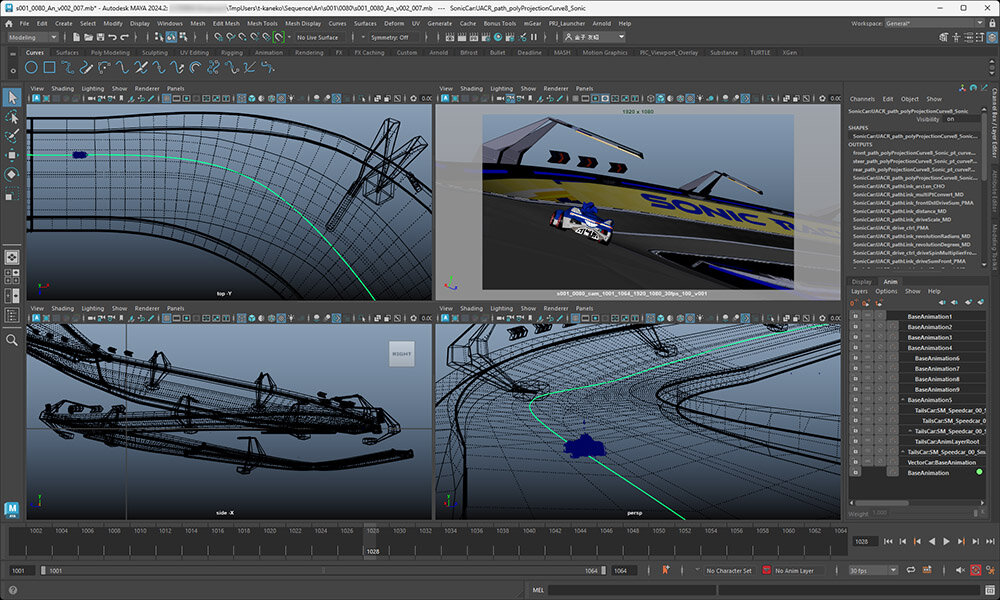Switch to the Animation shelf tab

[x=268, y=52]
